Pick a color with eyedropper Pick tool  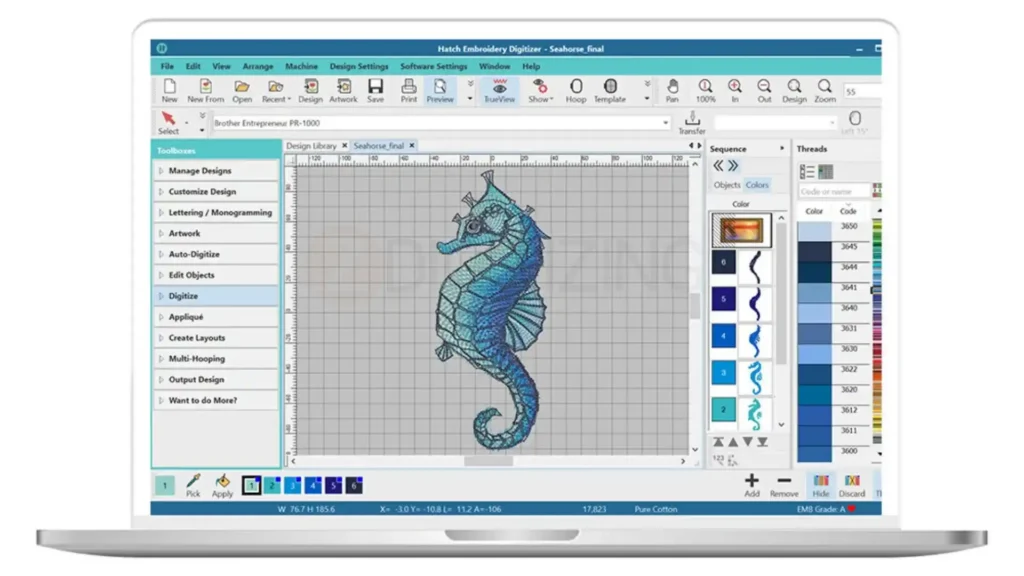pyautogui.click(x=193, y=486)
